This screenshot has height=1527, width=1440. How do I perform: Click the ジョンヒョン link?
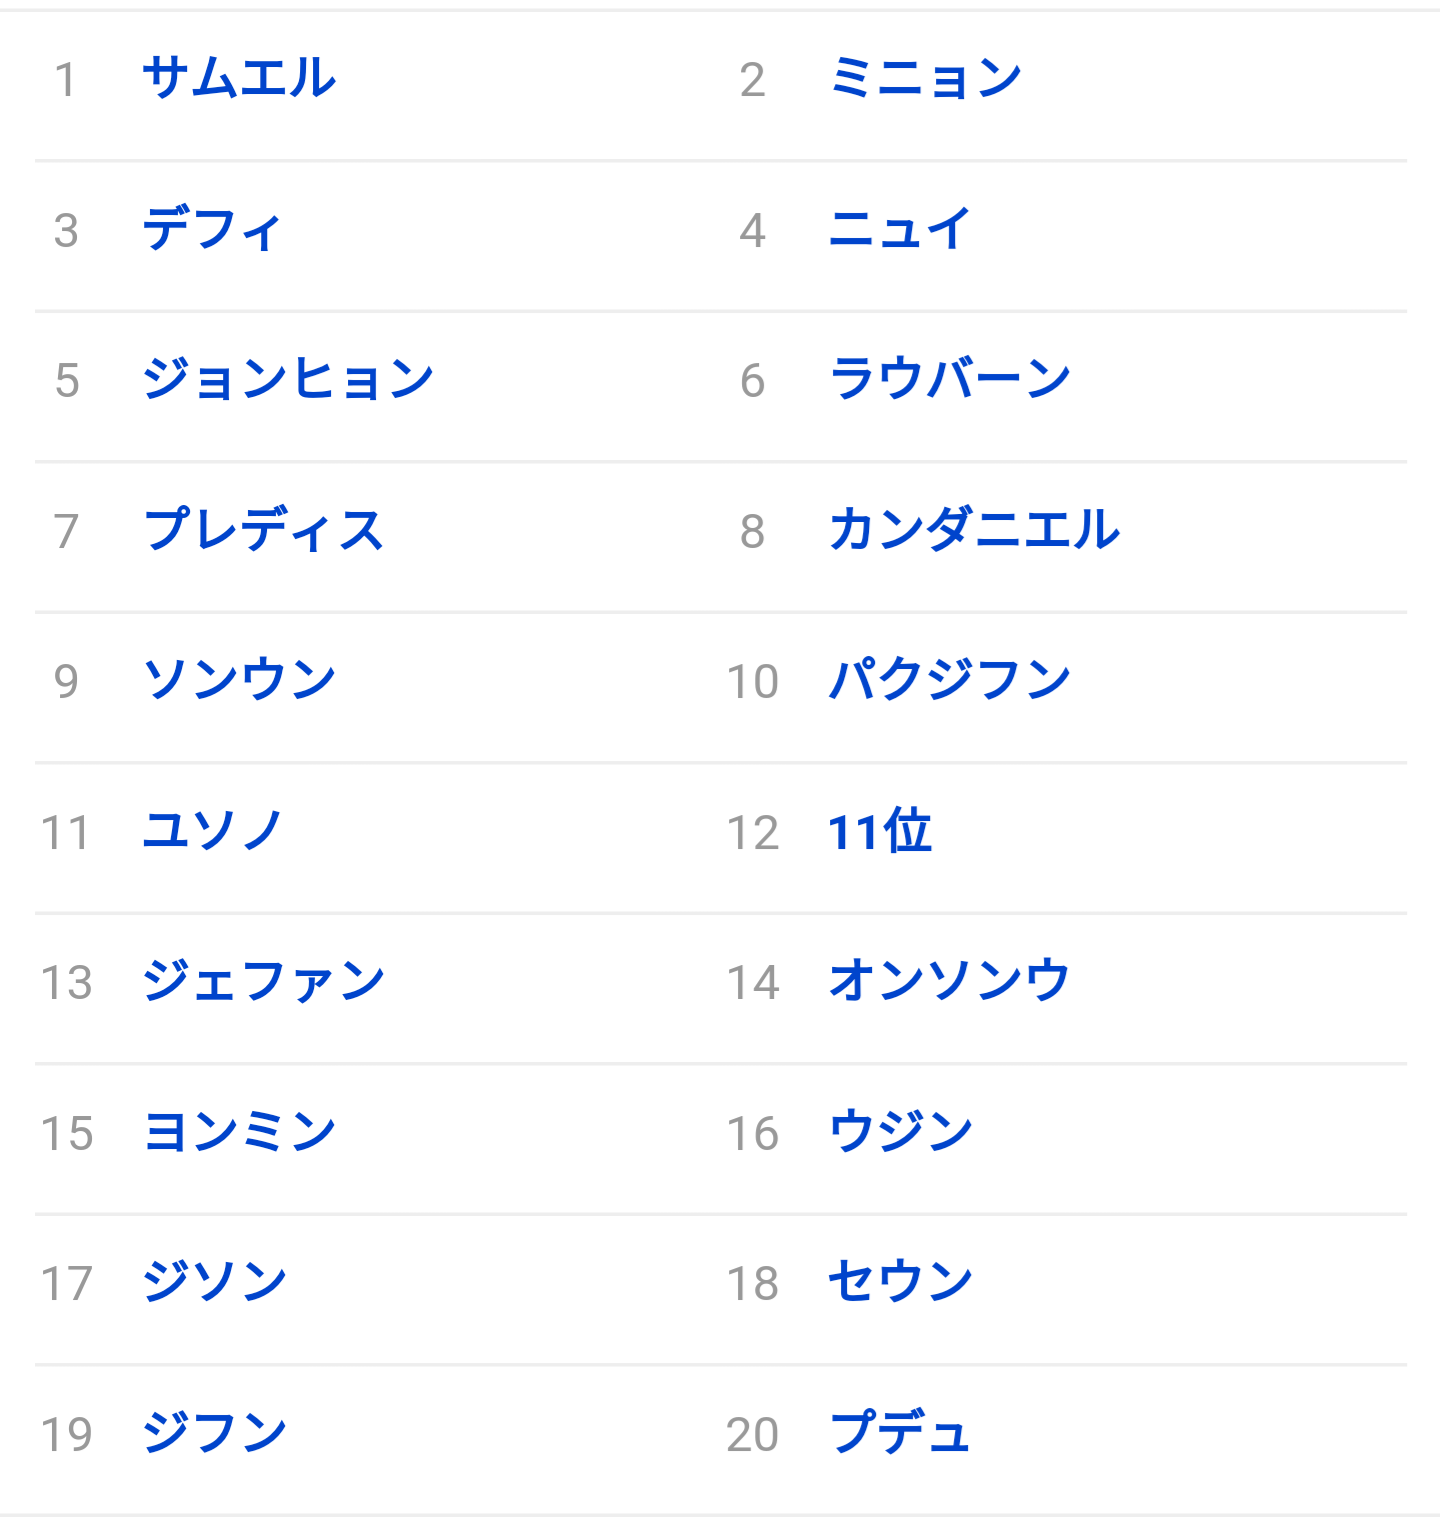coord(288,380)
